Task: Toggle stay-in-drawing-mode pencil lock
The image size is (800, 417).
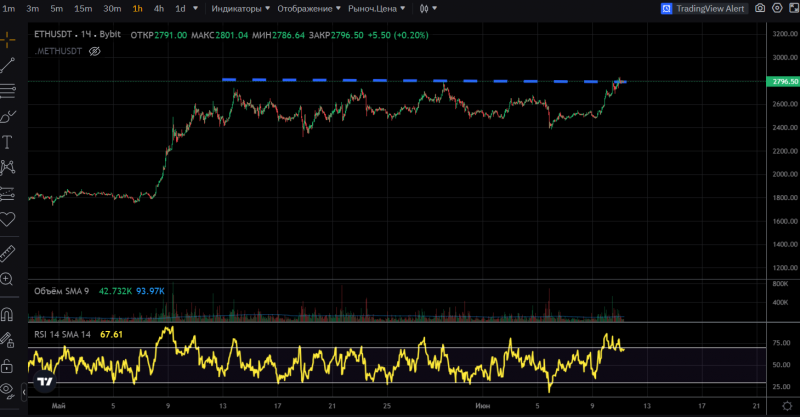Action: pyautogui.click(x=7, y=340)
